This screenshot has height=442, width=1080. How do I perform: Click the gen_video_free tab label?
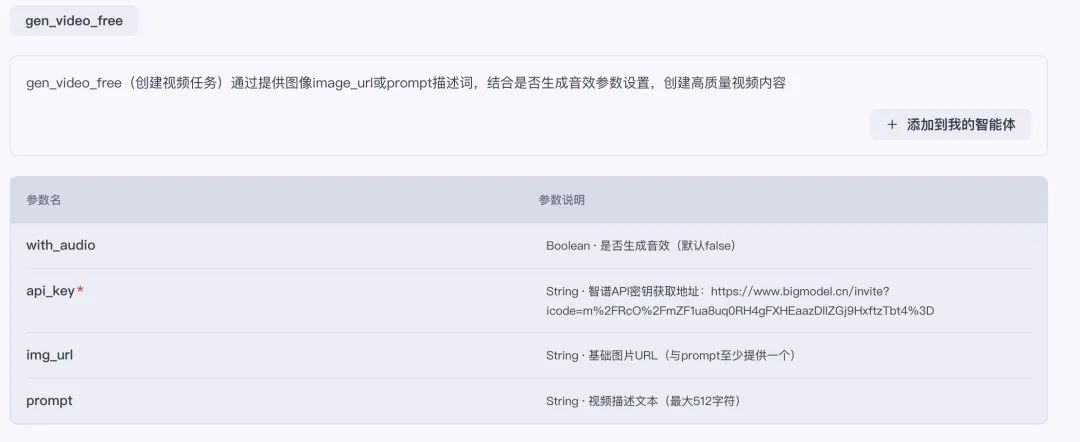74,21
